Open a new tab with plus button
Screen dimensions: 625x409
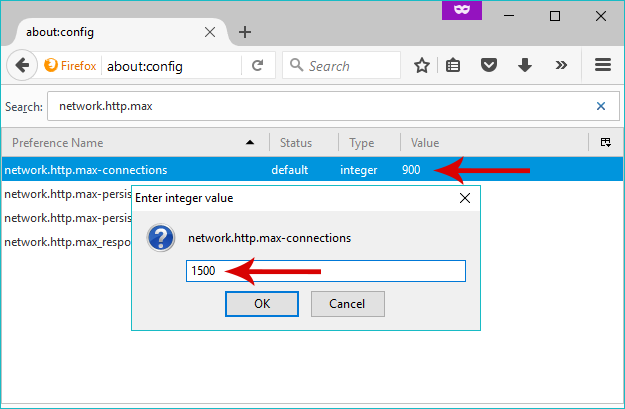point(245,32)
